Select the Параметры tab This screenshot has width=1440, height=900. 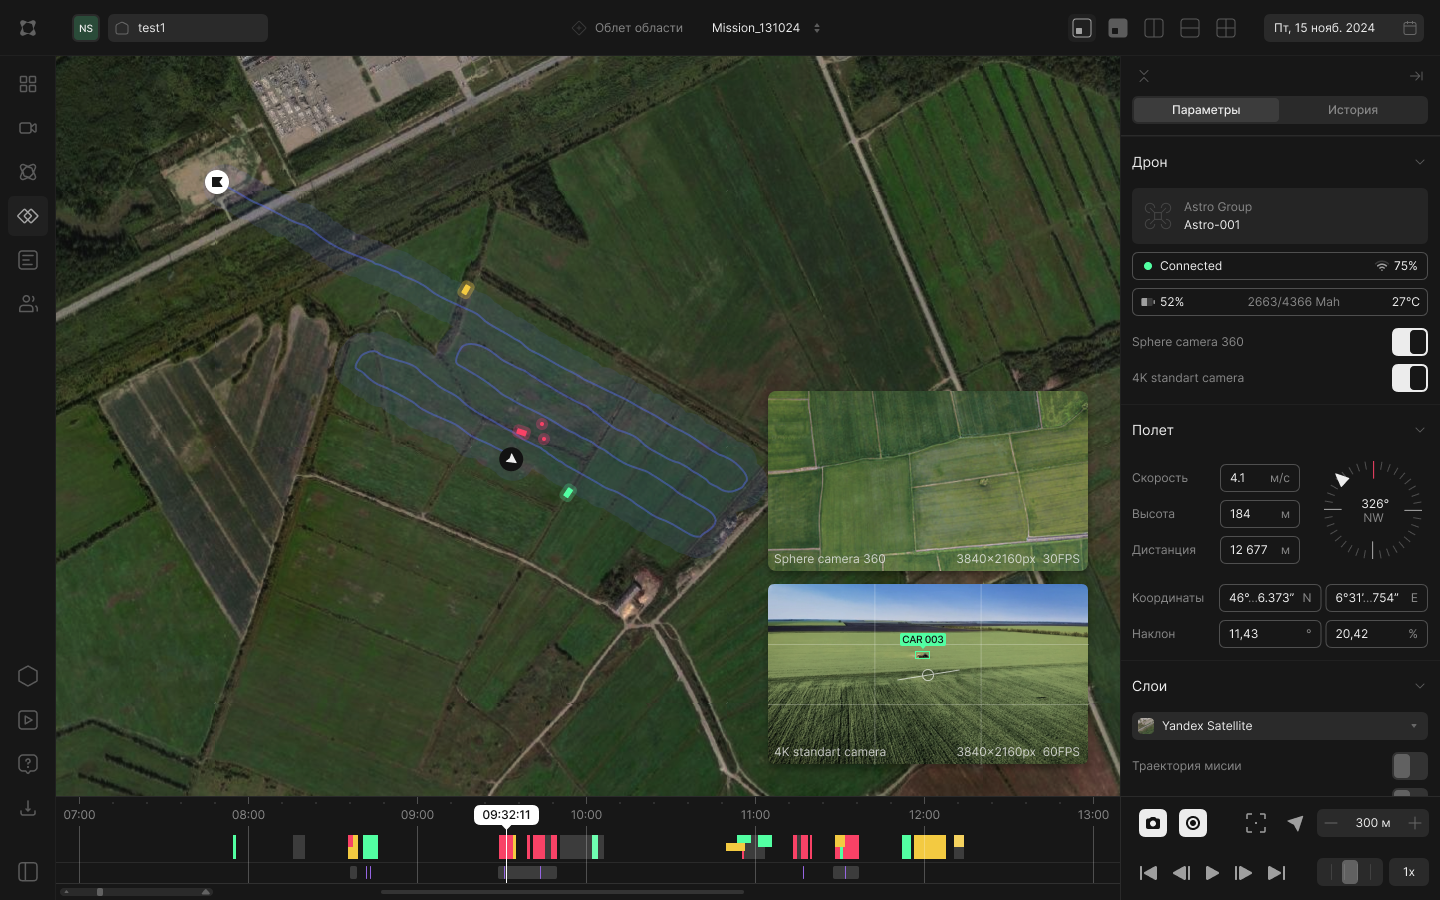(x=1206, y=110)
